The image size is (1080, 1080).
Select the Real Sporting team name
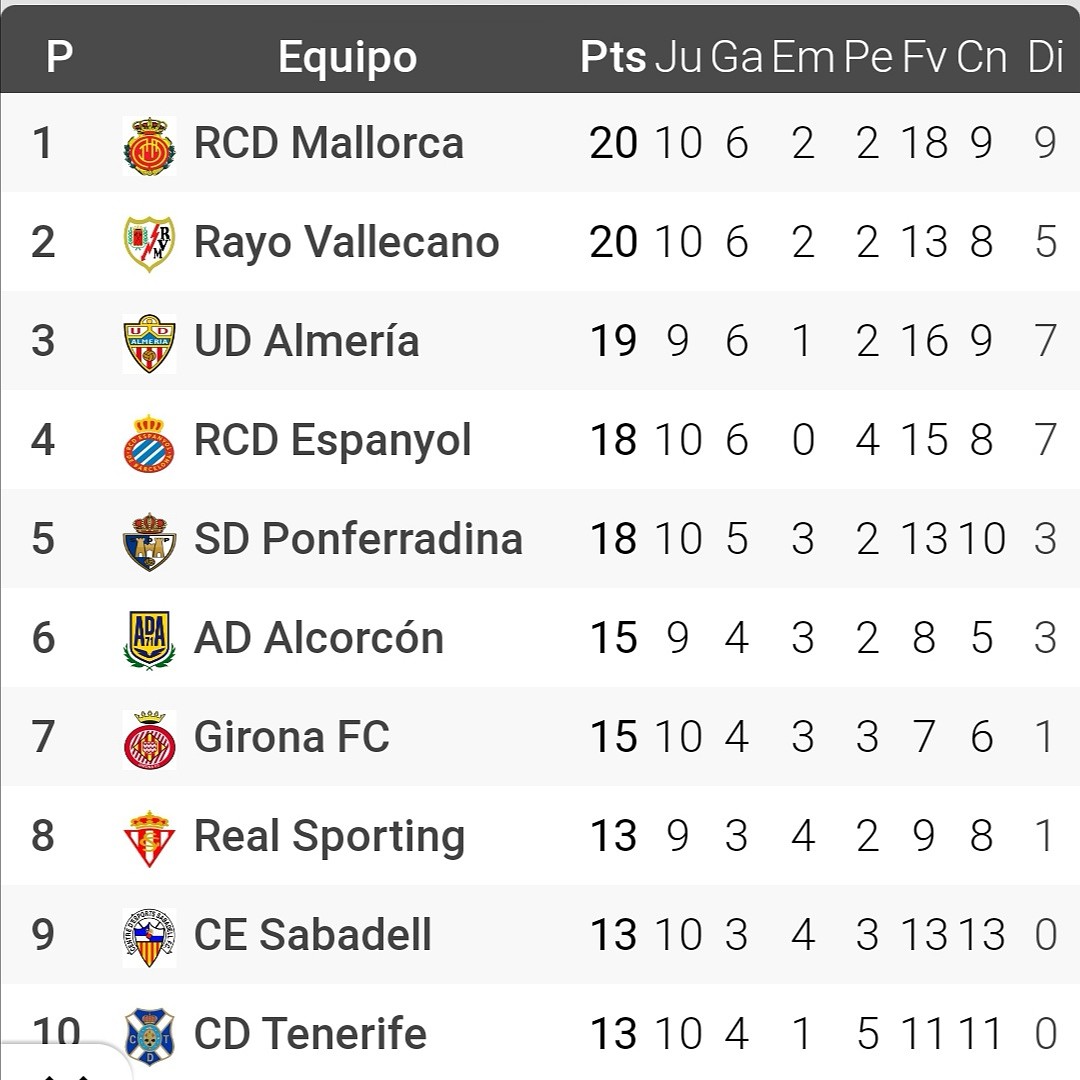[x=329, y=838]
